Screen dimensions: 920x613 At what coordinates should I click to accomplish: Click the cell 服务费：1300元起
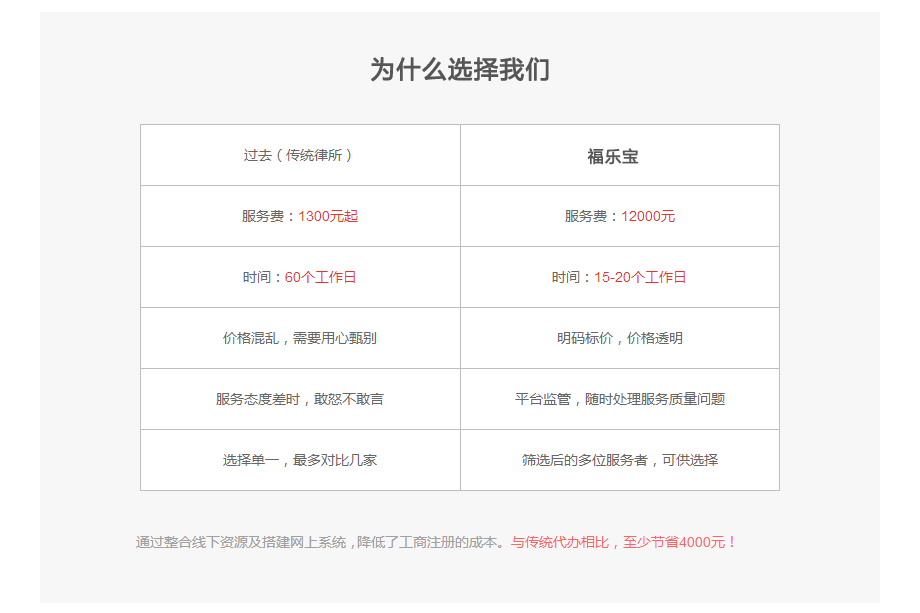point(300,216)
